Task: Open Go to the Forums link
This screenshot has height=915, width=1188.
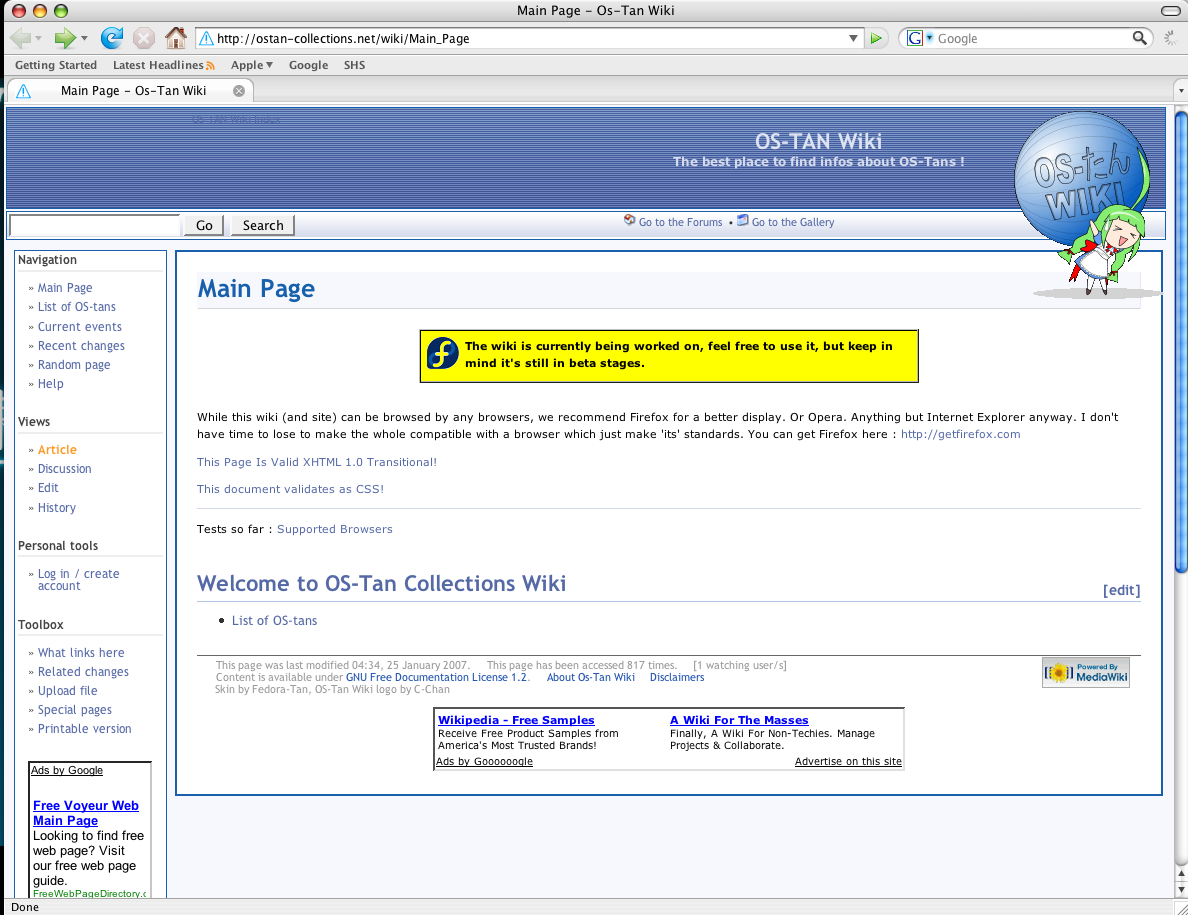Action: (x=680, y=222)
